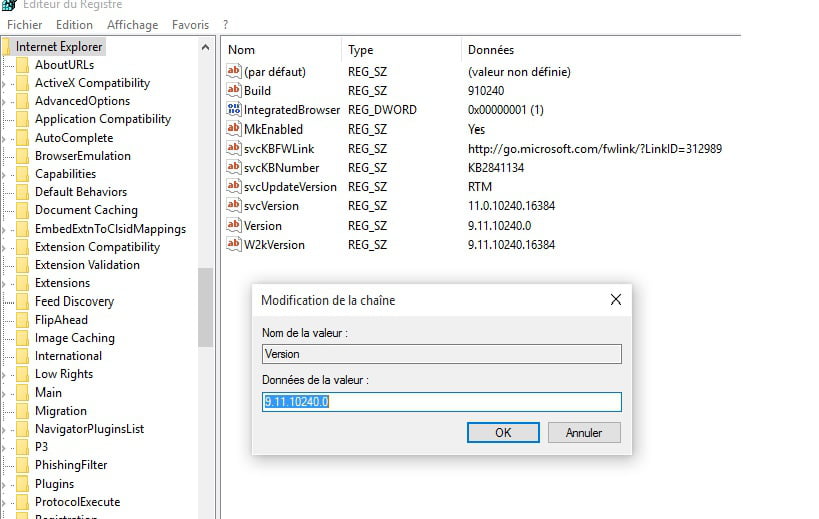Image resolution: width=819 pixels, height=519 pixels.
Task: Click the FlipAhead folder icon
Action: tap(22, 320)
